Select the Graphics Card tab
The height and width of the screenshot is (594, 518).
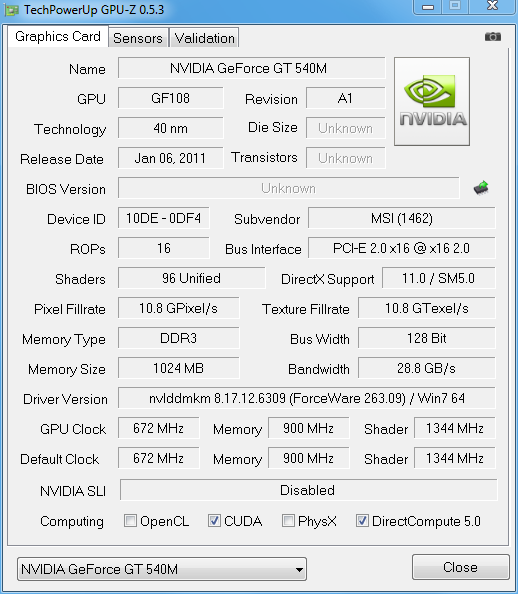58,36
